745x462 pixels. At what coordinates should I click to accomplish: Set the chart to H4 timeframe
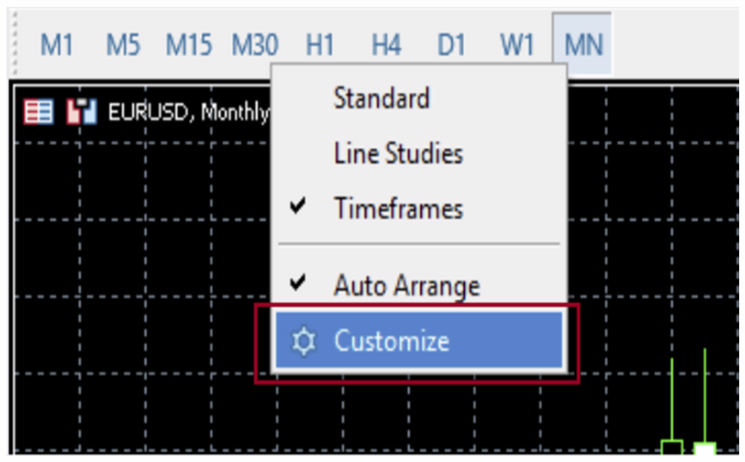[386, 45]
